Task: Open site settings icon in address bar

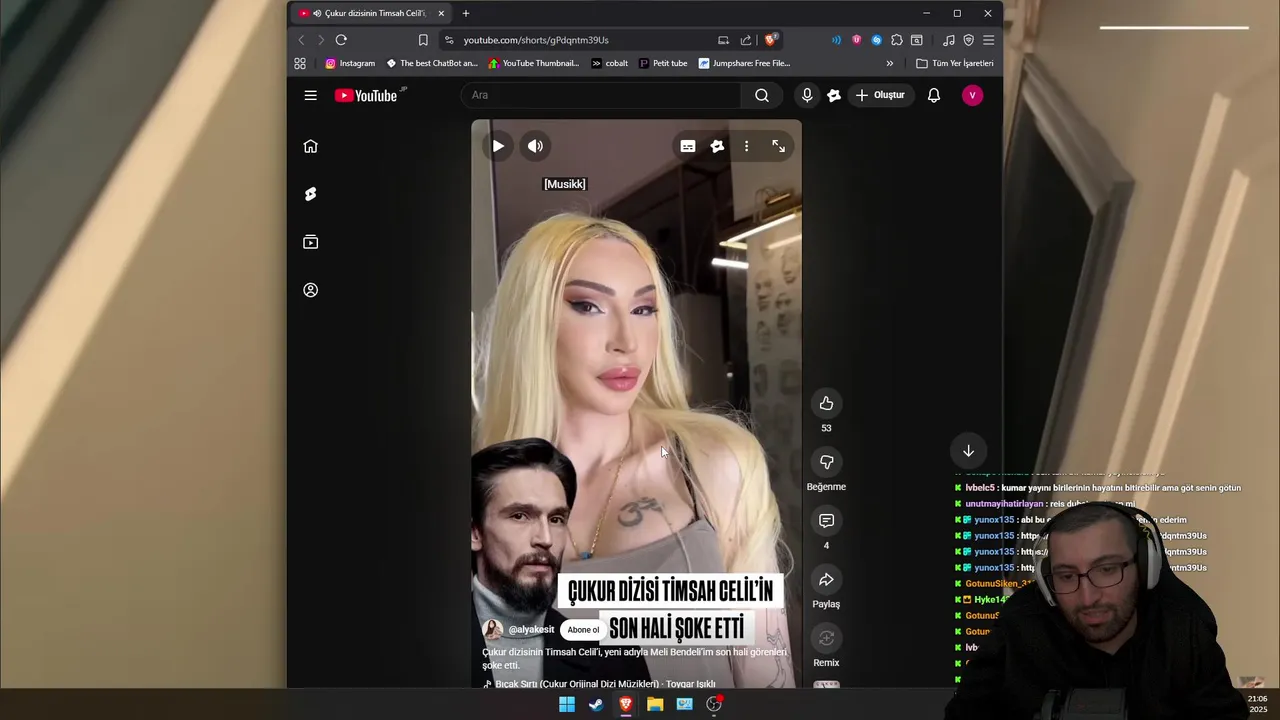Action: (x=449, y=40)
